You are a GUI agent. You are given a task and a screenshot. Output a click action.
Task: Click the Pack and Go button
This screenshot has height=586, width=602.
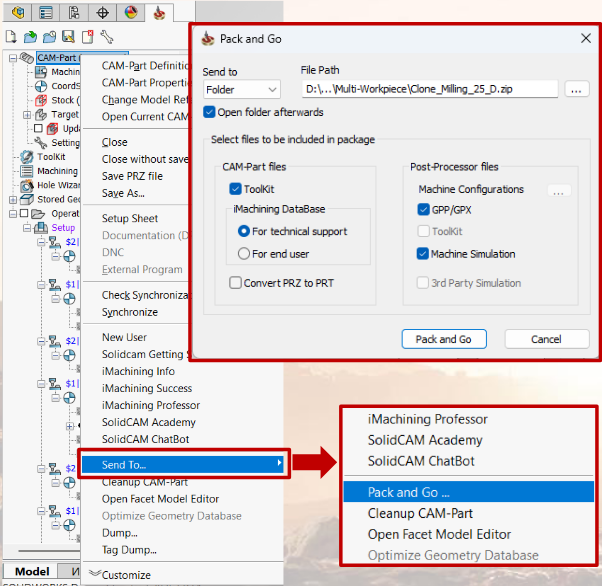[444, 339]
